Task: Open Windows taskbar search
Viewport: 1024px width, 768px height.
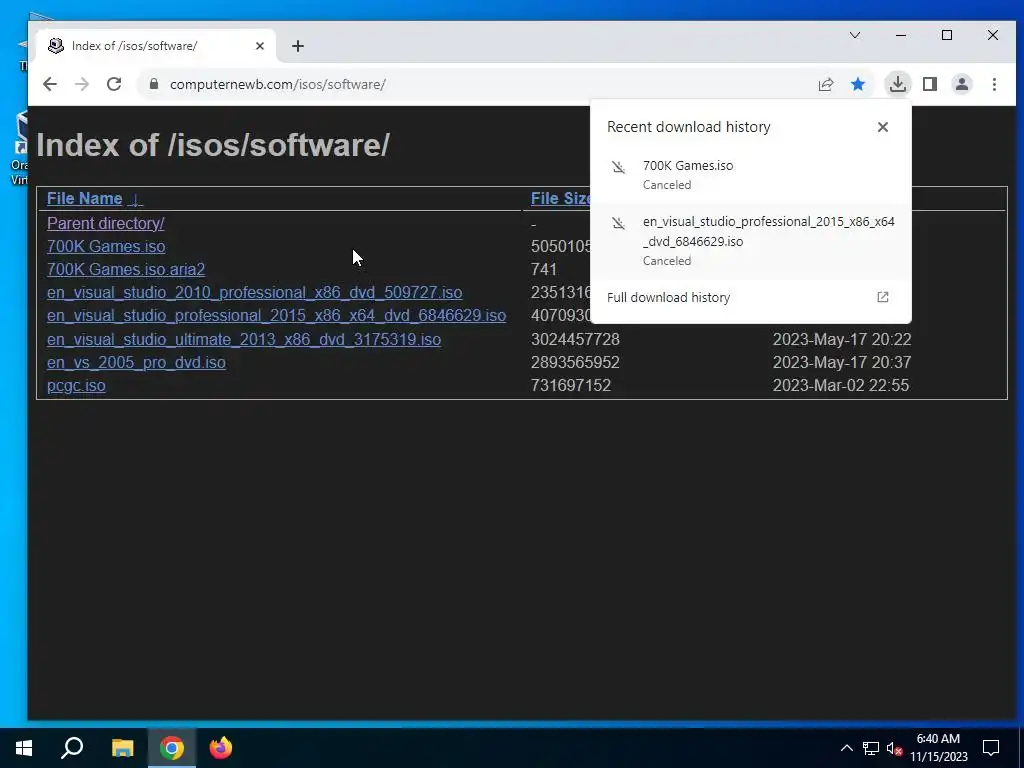Action: [72, 748]
